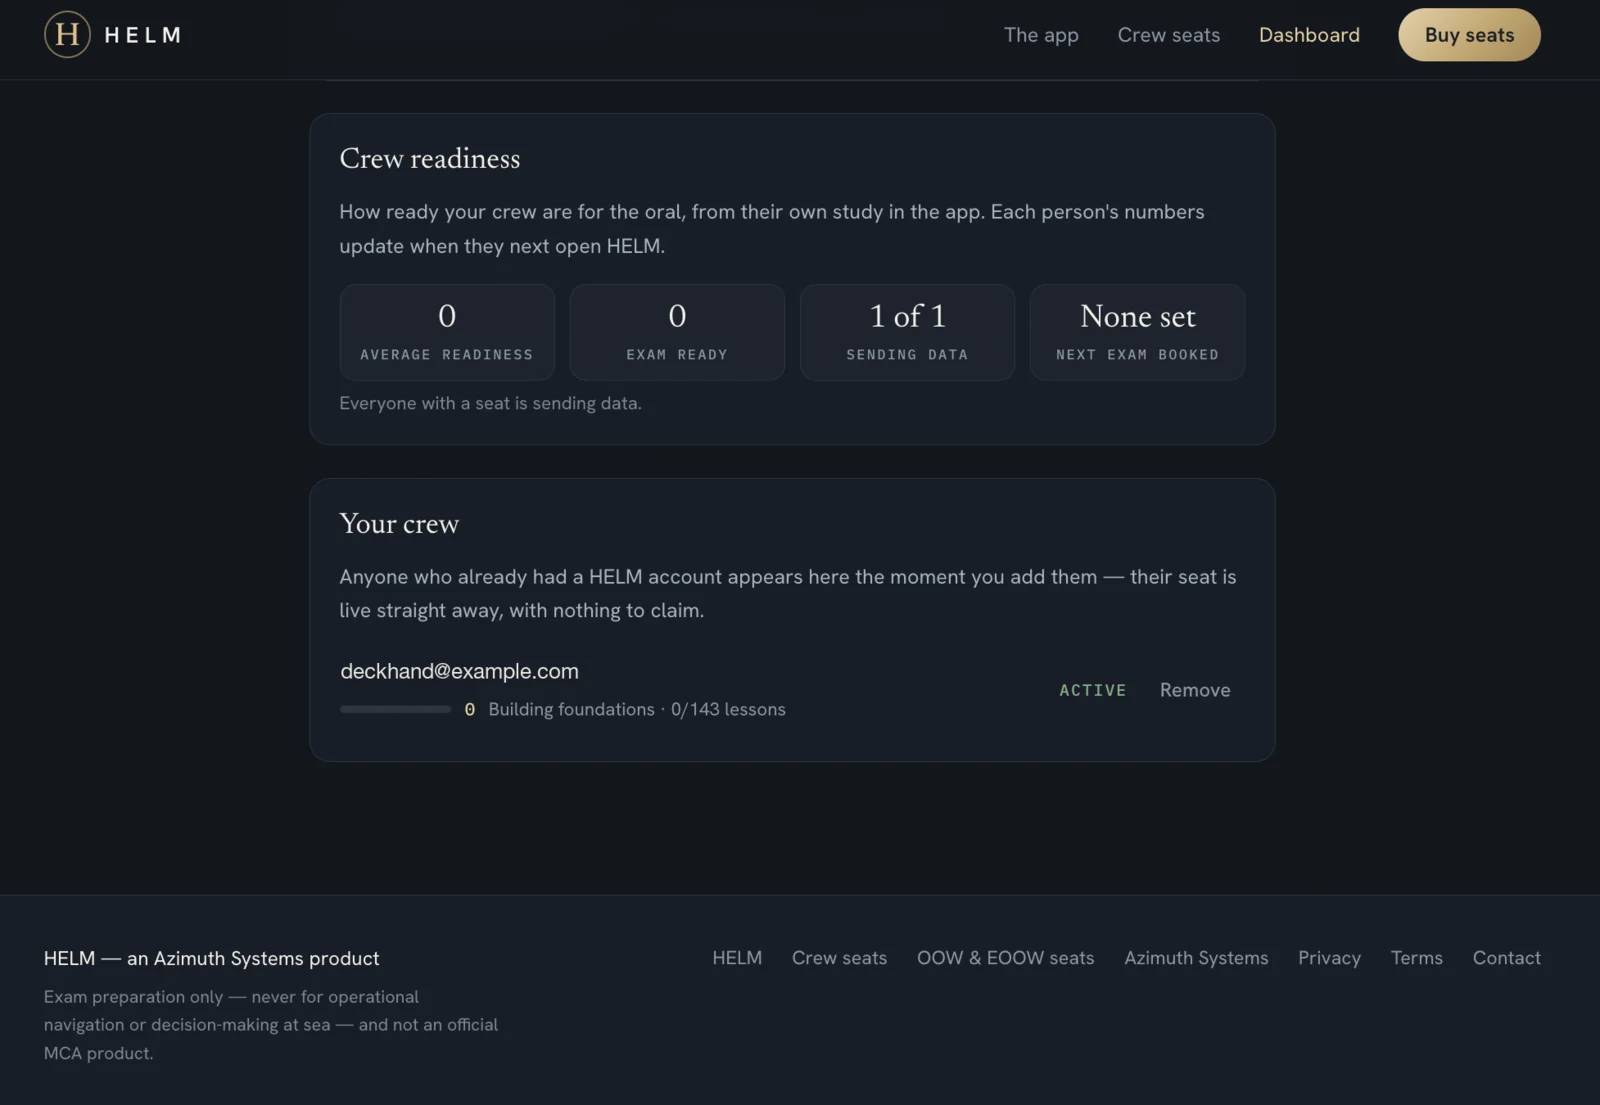Click deckhand's readiness progress bar
1600x1105 pixels.
(x=395, y=709)
